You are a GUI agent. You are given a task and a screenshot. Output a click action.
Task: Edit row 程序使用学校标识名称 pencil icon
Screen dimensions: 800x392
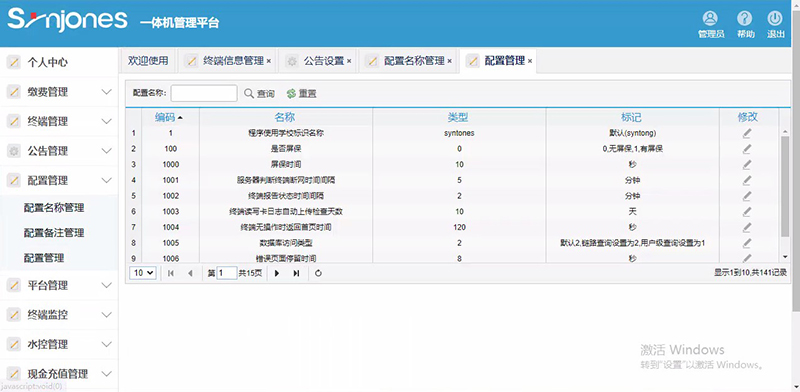pos(747,133)
